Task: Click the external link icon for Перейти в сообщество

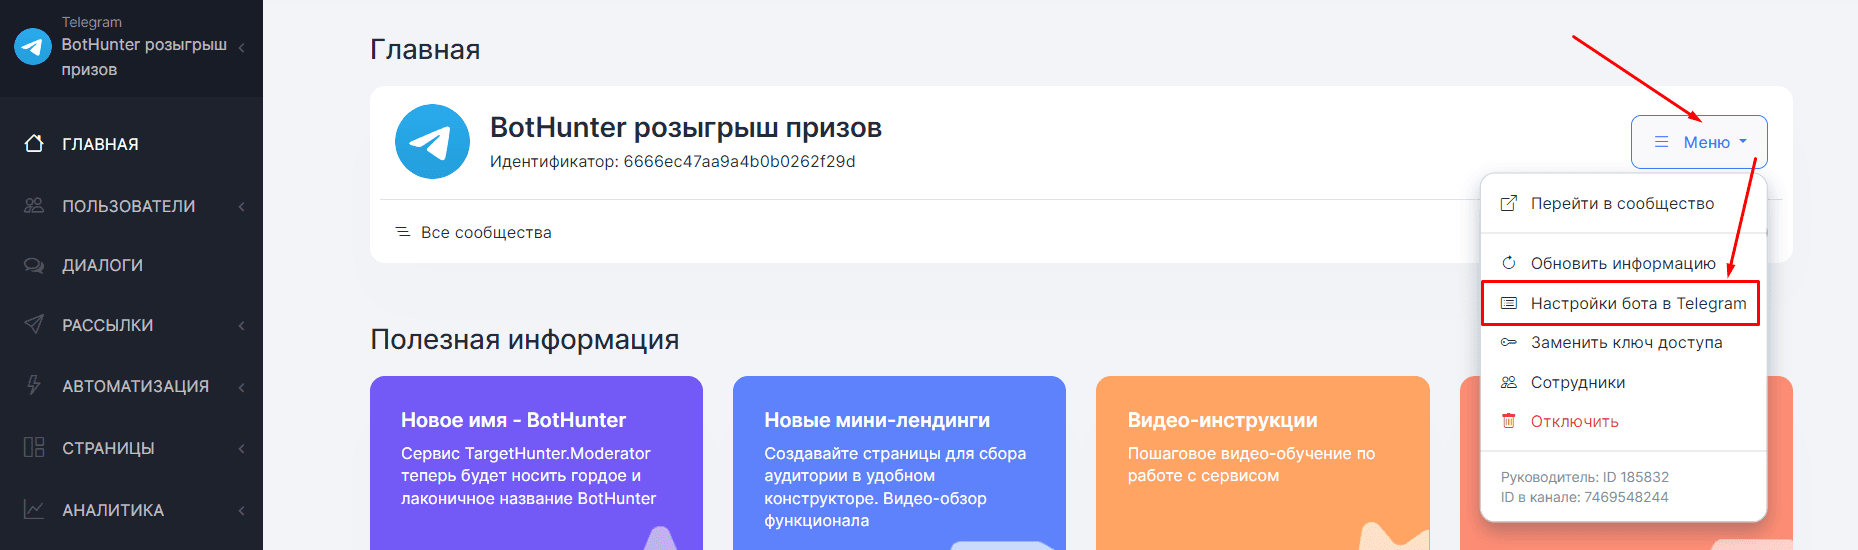Action: coord(1509,203)
